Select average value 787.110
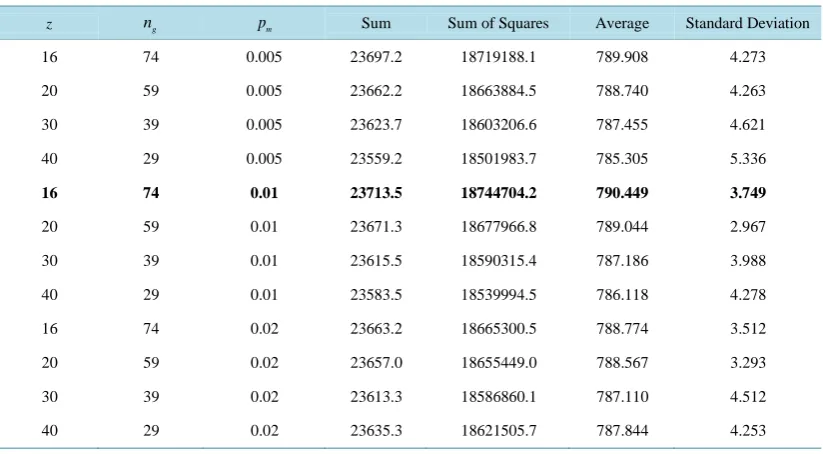823x454 pixels. tap(622, 397)
